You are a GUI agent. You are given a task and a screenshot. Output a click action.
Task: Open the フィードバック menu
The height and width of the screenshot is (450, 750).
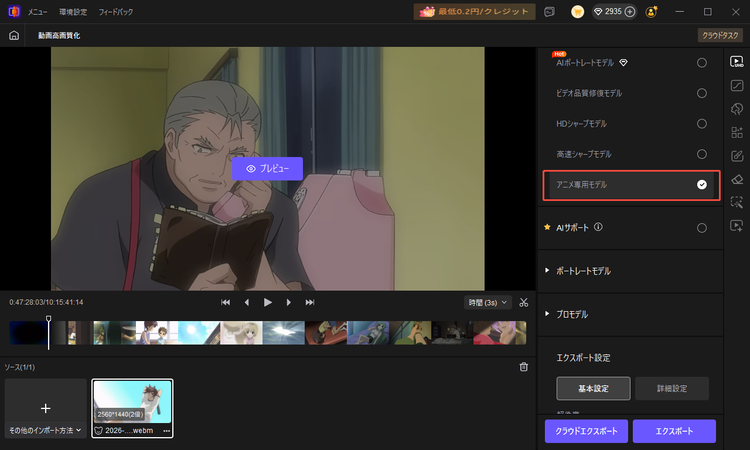(116, 12)
